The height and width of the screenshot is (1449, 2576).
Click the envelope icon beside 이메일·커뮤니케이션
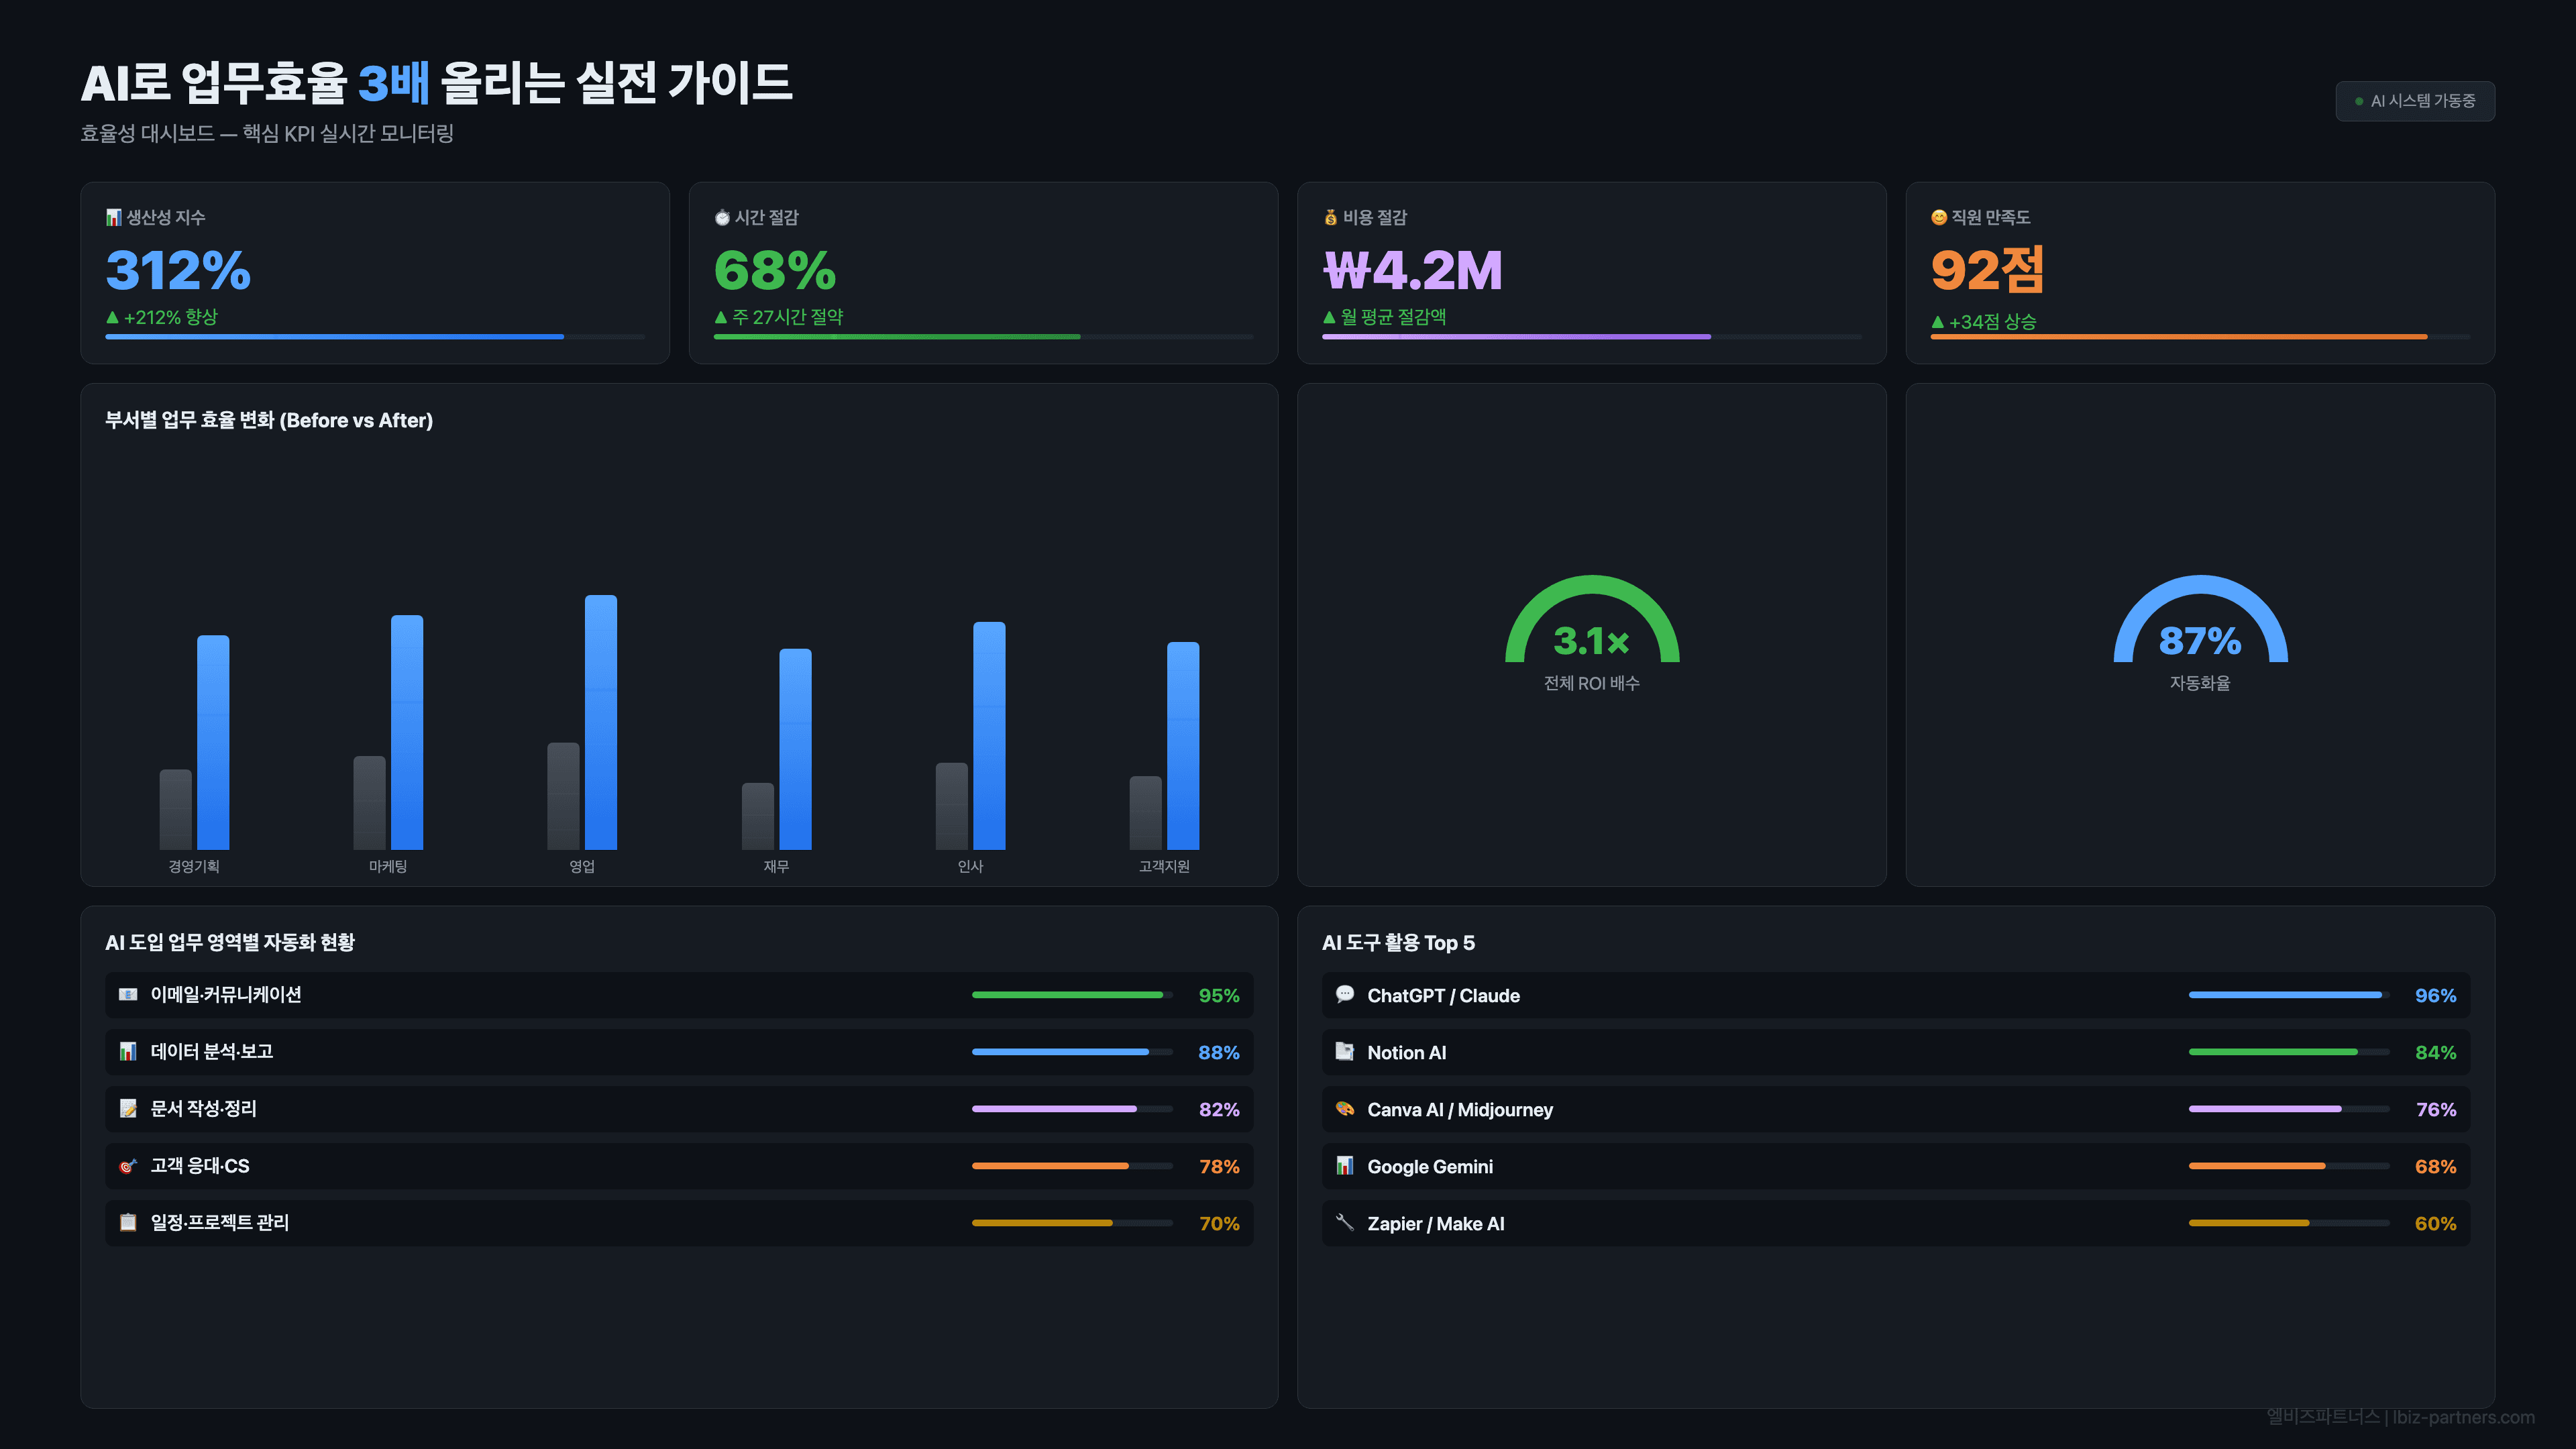point(128,995)
